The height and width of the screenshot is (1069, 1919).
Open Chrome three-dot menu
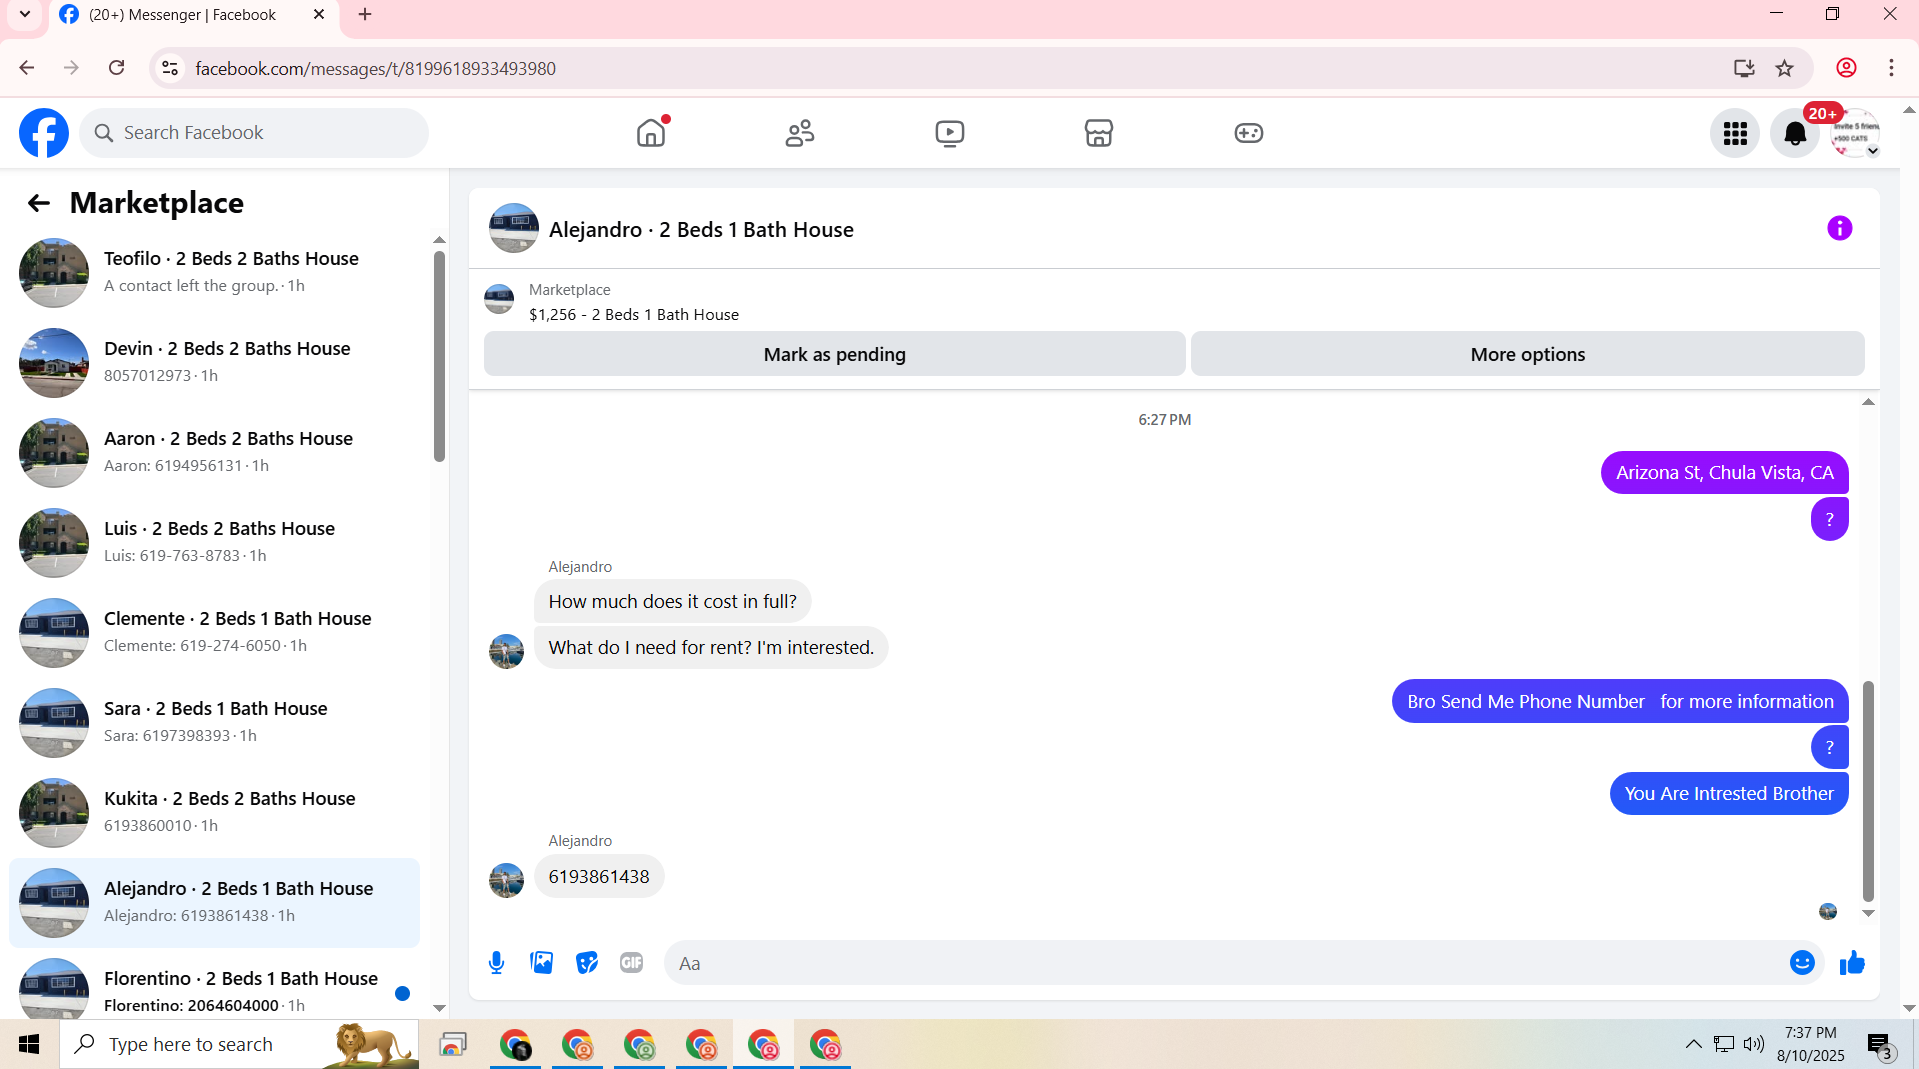tap(1891, 68)
